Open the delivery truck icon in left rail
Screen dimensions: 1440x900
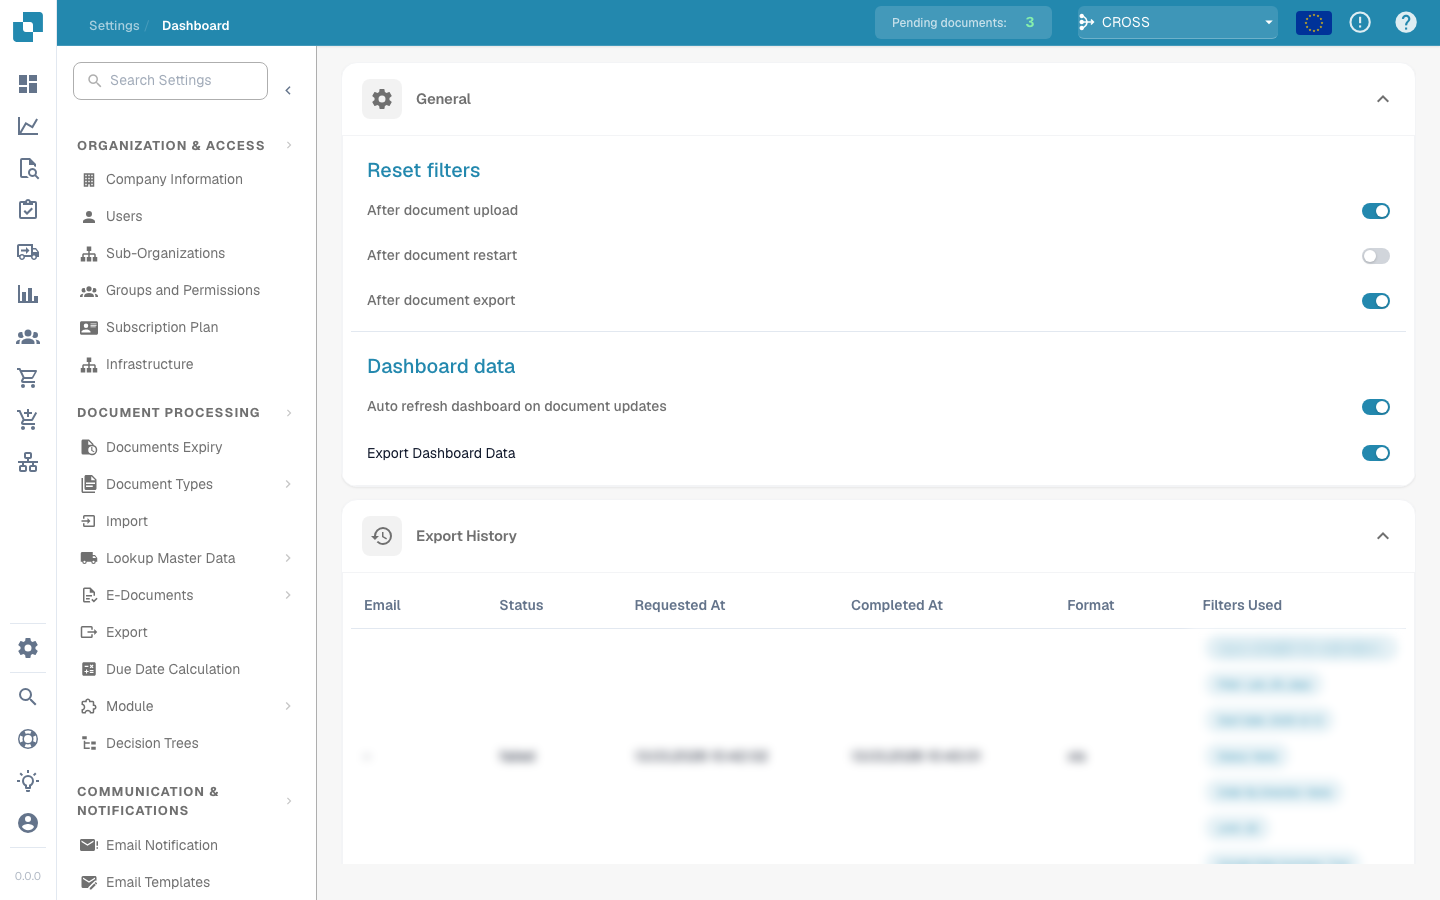(x=28, y=252)
